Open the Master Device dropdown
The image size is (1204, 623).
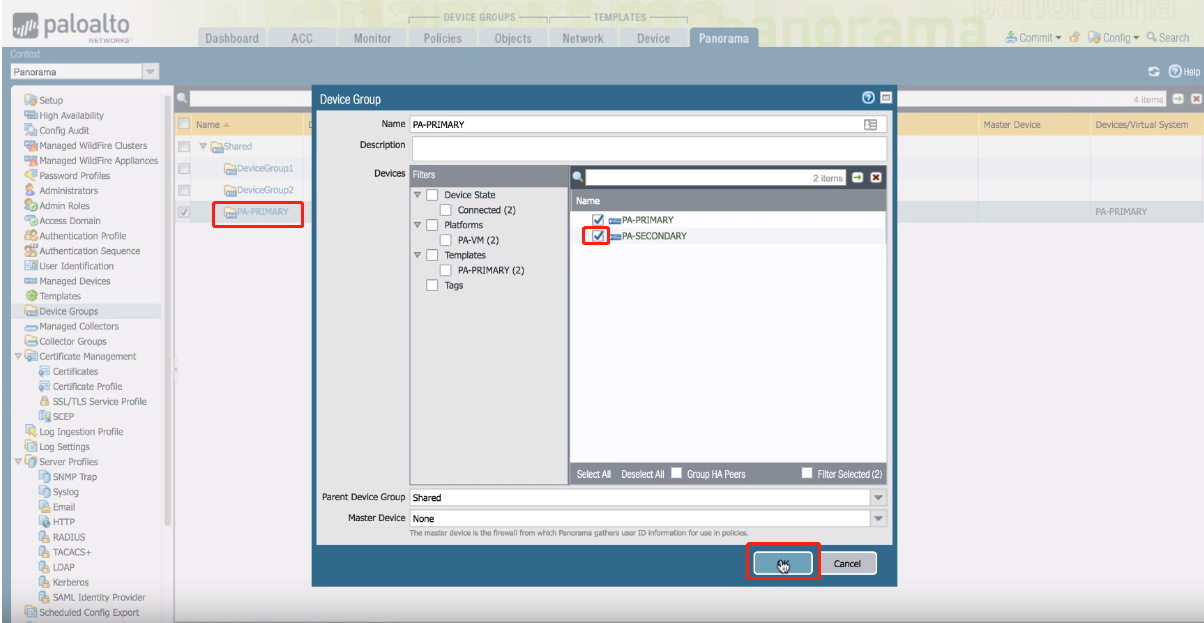(878, 519)
